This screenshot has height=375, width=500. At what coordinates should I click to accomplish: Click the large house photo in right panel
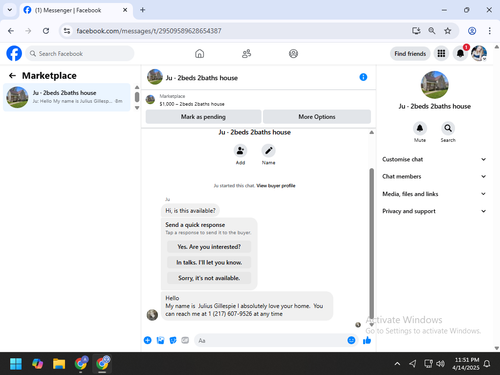(x=435, y=85)
